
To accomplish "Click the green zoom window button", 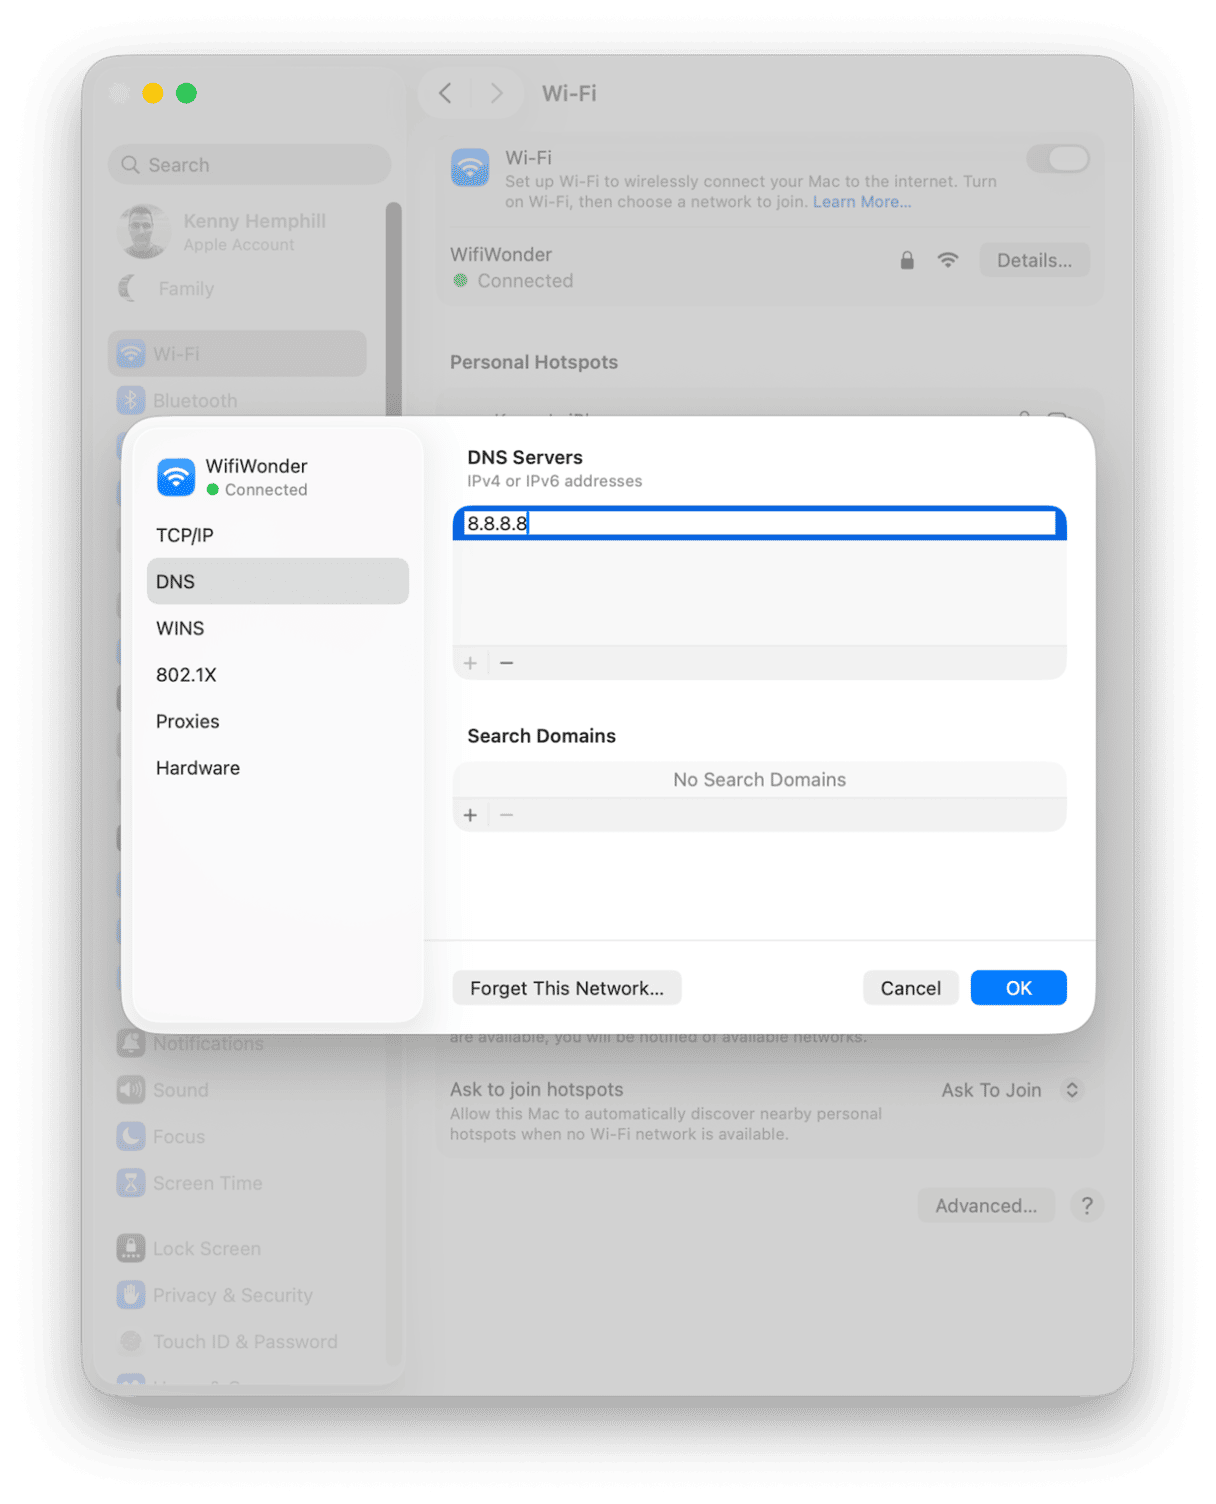I will coord(186,93).
